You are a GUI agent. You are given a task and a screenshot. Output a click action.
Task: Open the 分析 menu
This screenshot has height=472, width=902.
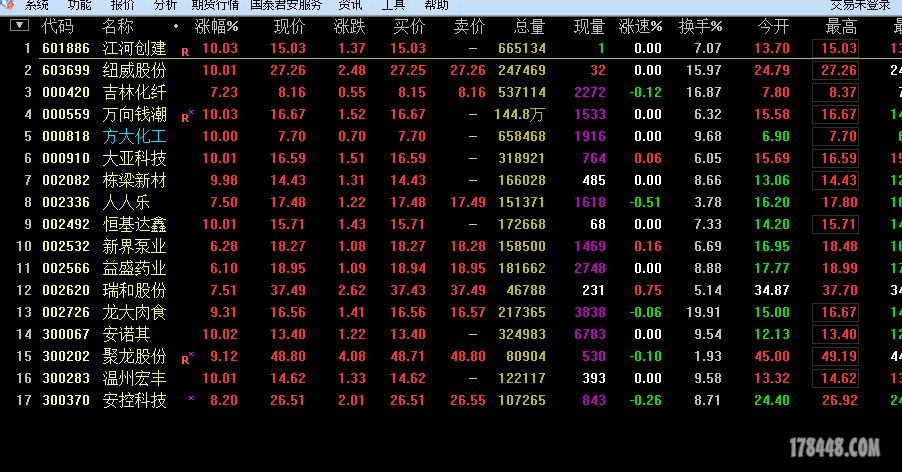coord(166,5)
